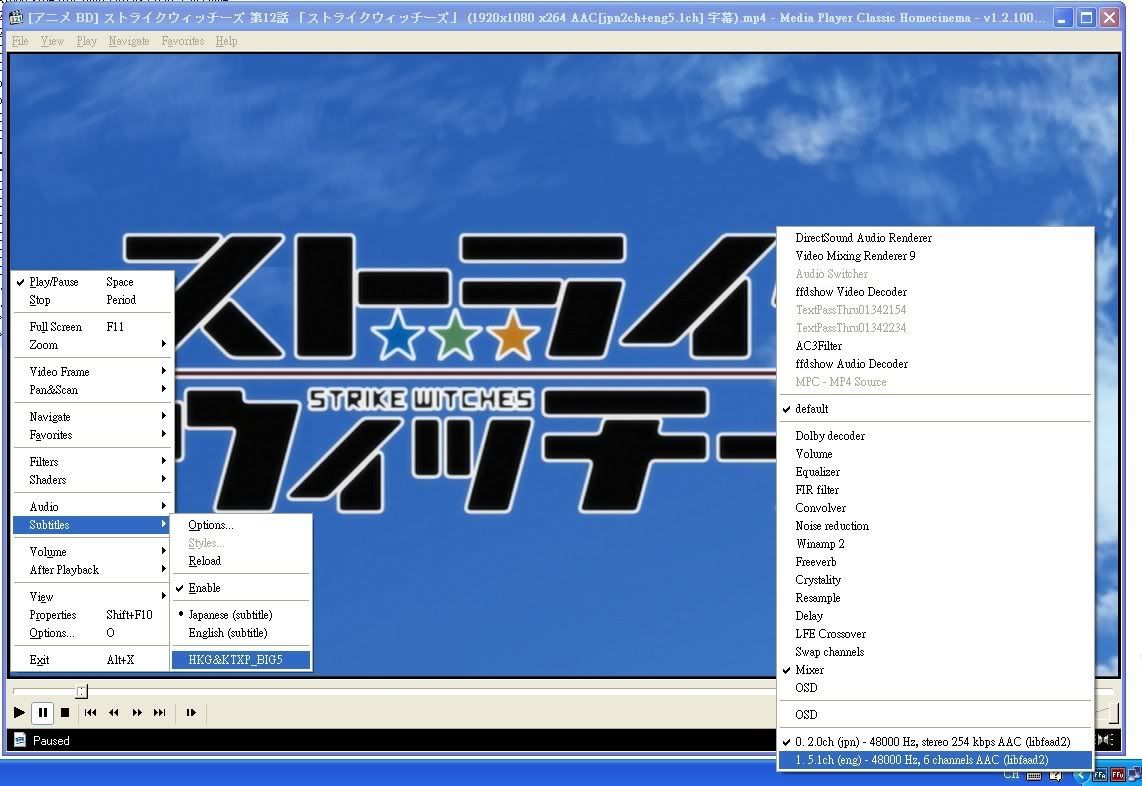Click the ffdshow audio (FFa) tray icon
1142x786 pixels.
[1100, 775]
